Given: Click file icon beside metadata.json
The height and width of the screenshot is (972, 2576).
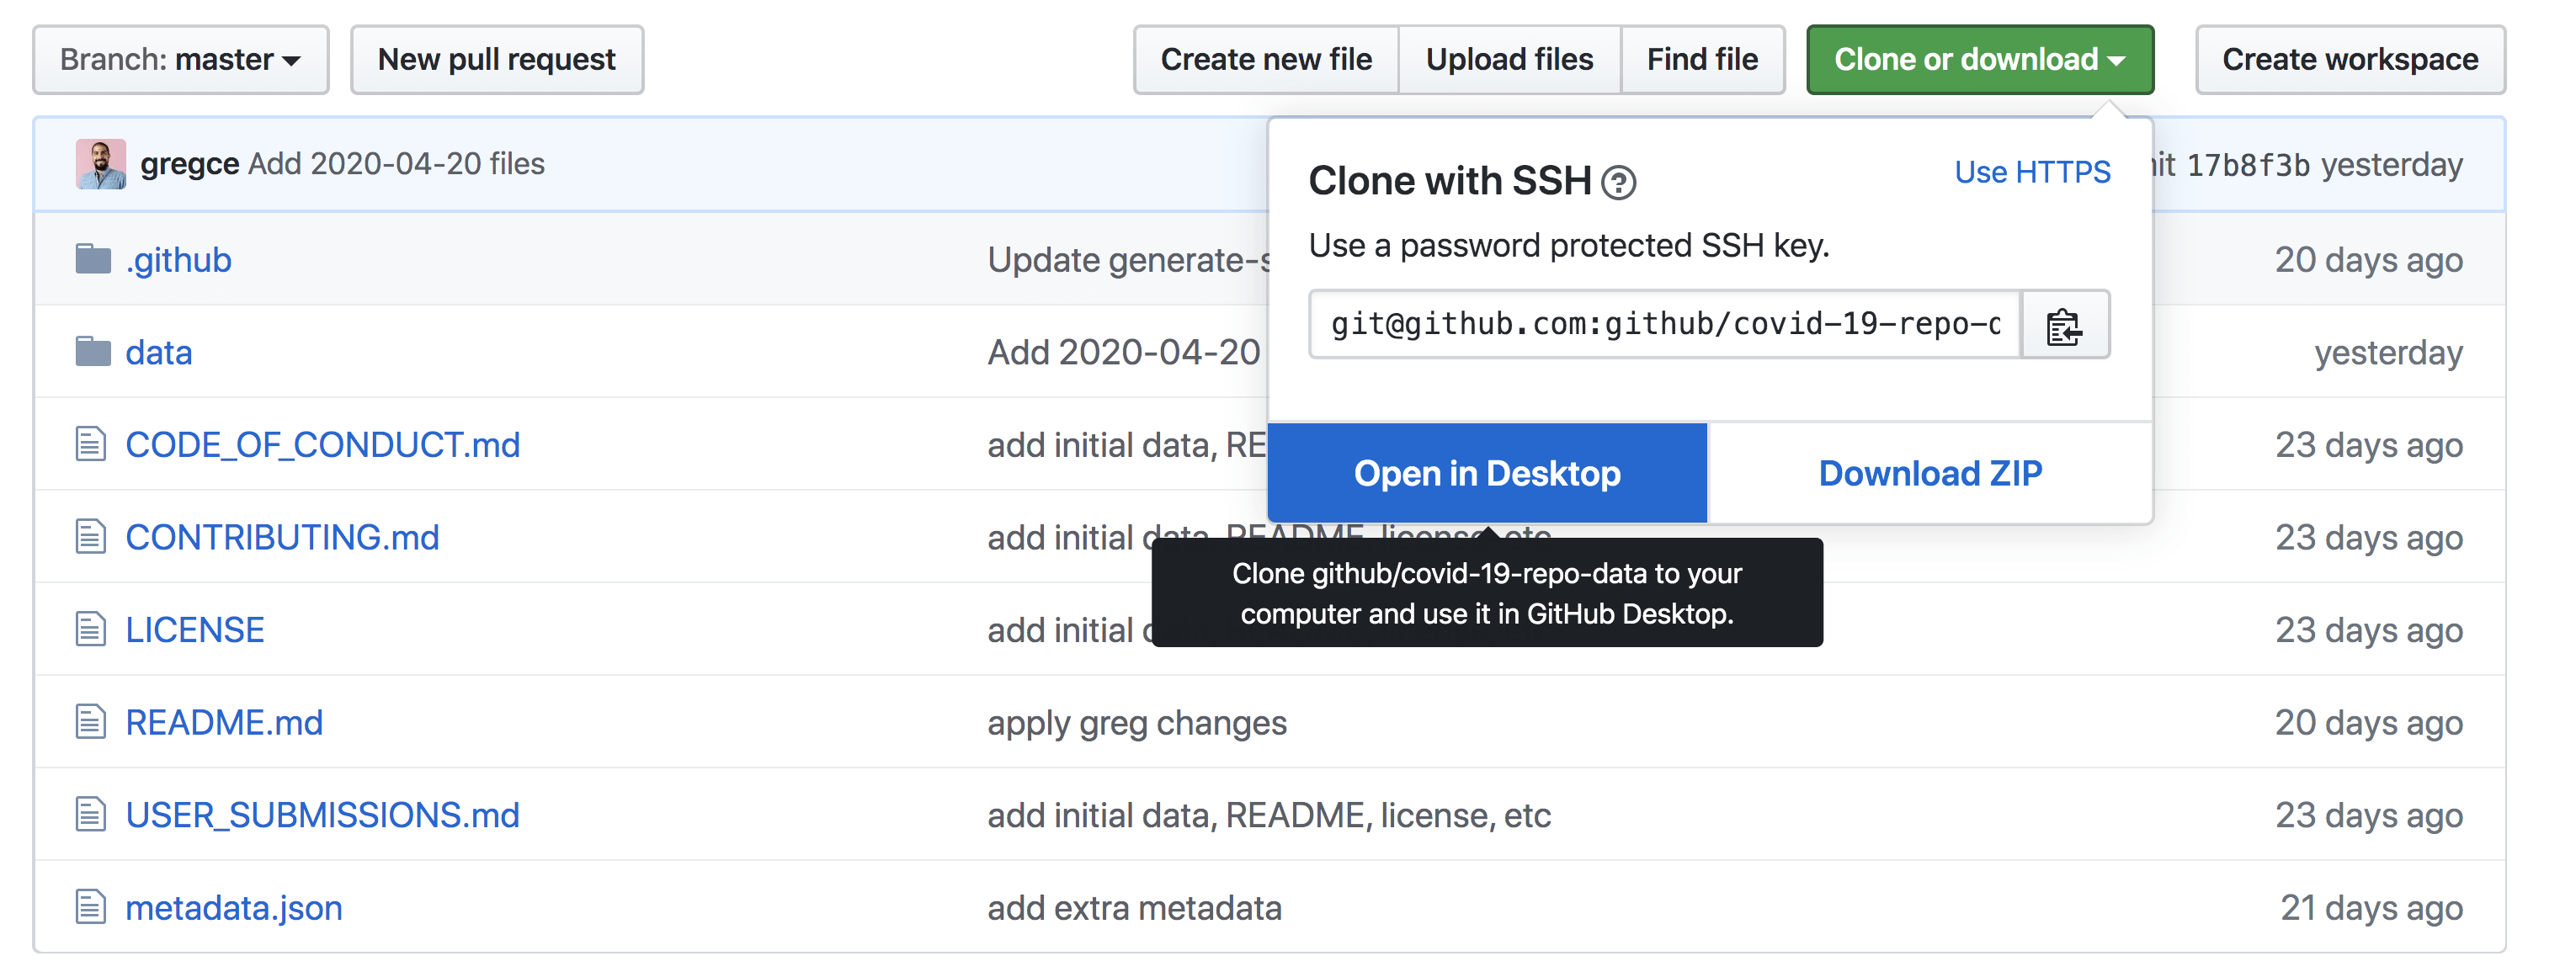Looking at the screenshot, I should tap(91, 908).
